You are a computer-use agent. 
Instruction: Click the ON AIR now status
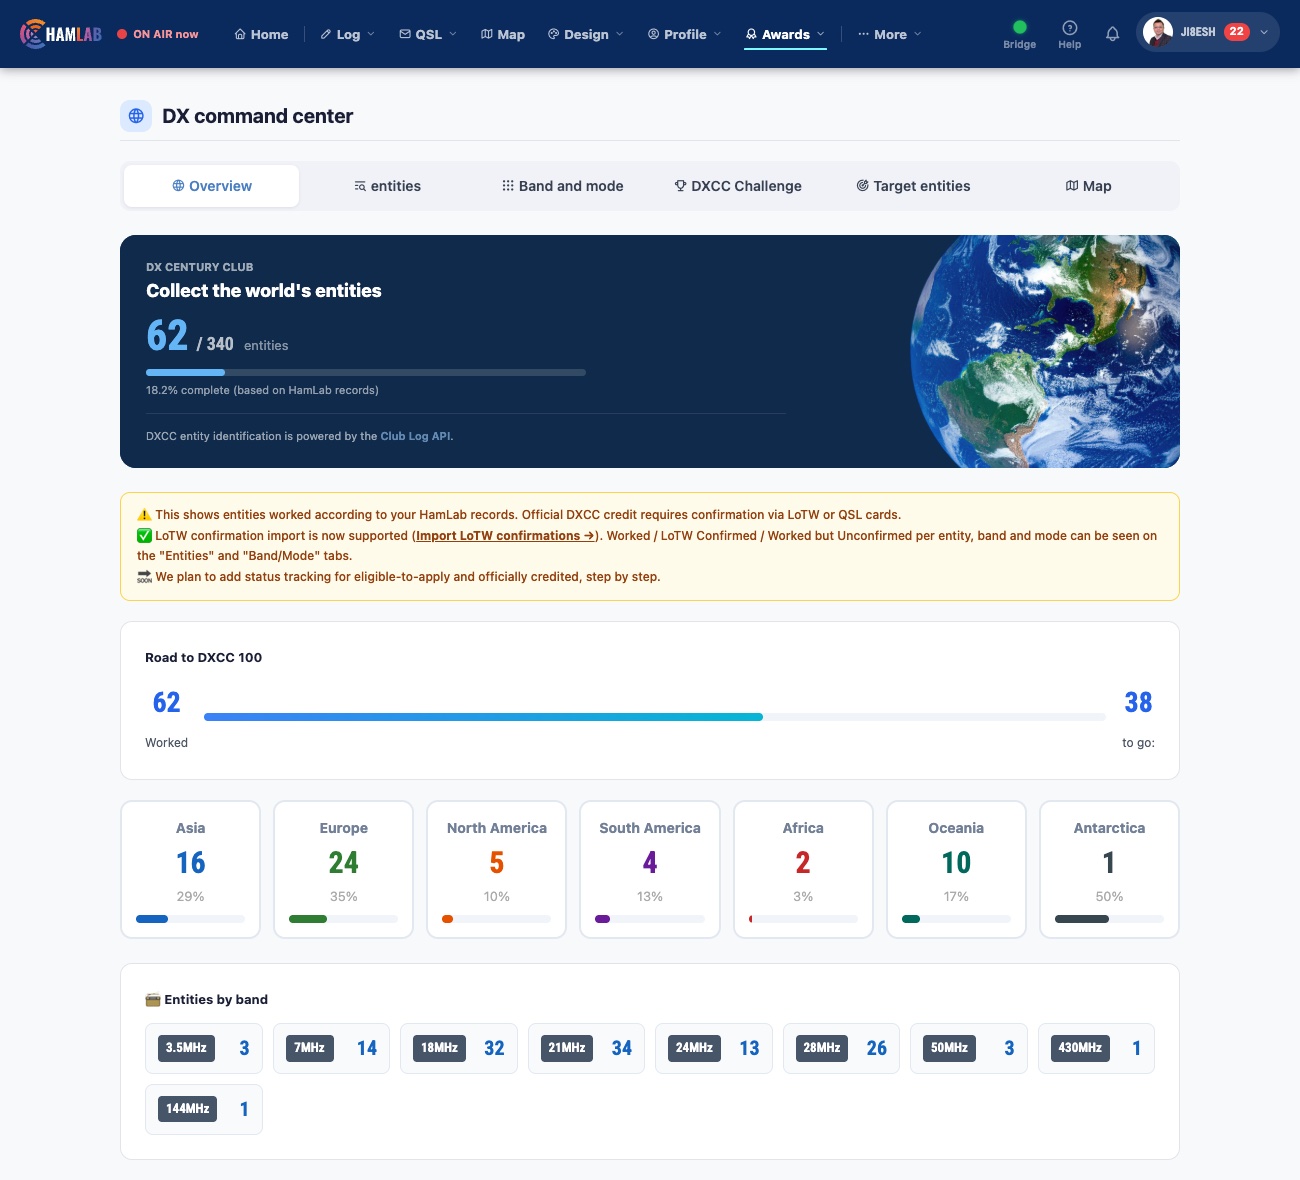(157, 34)
